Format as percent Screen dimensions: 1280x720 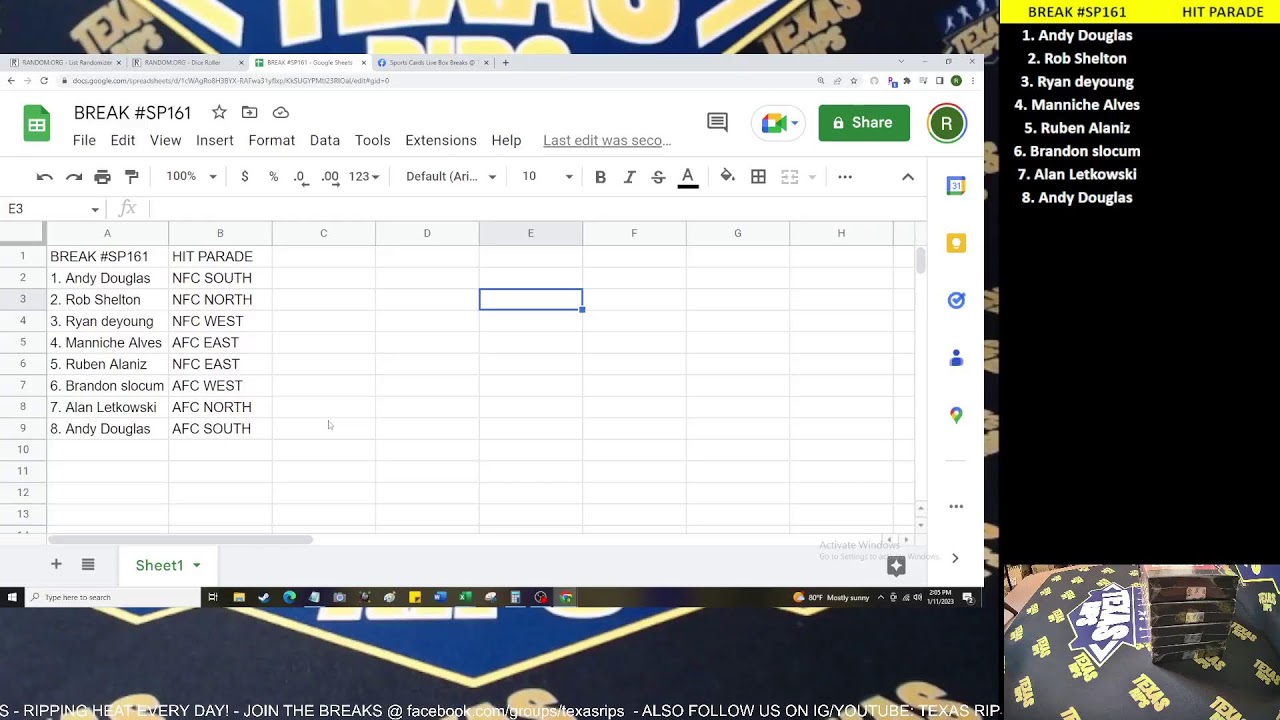273,177
